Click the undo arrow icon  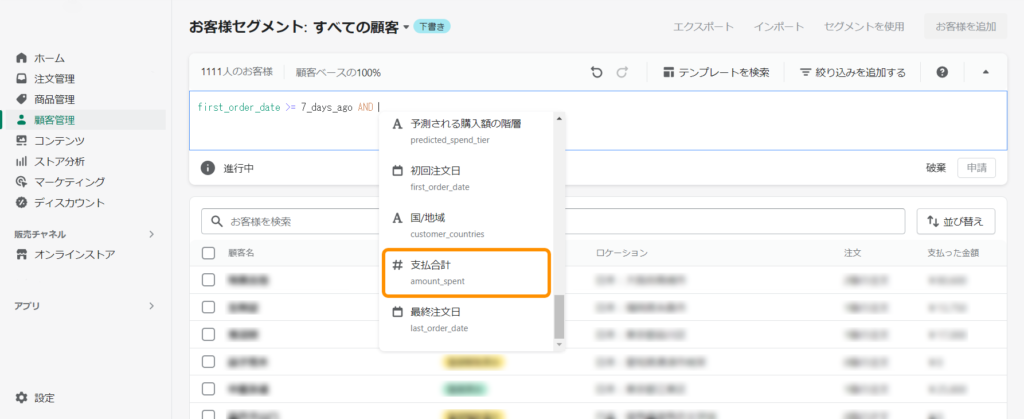[x=597, y=72]
